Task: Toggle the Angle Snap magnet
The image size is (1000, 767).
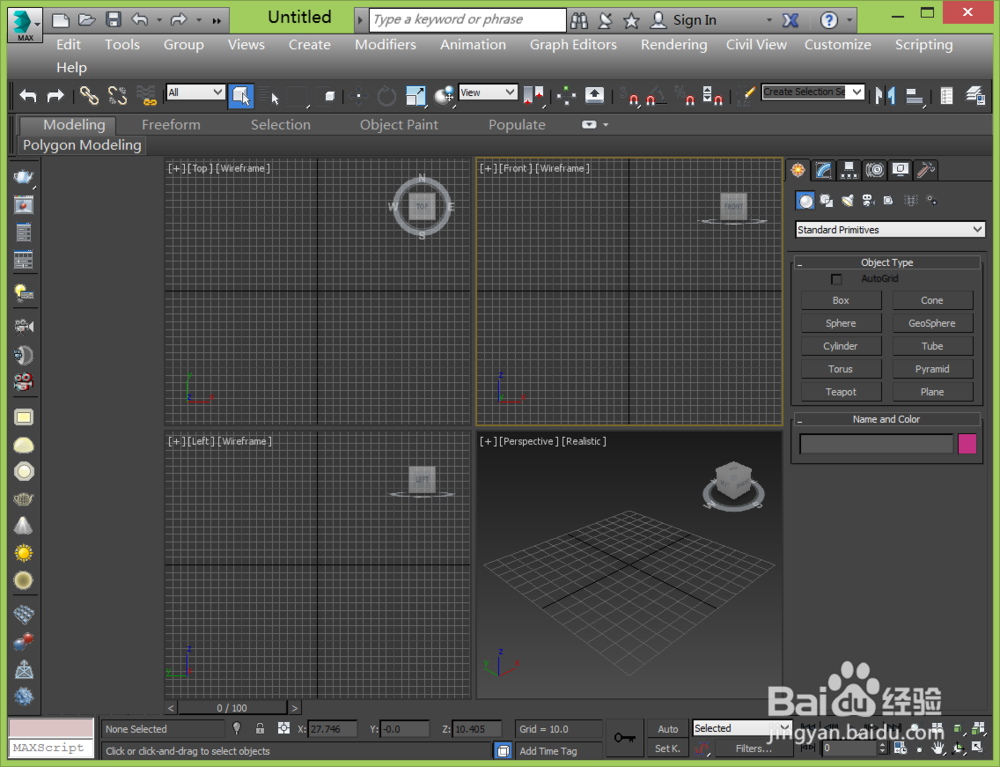Action: [x=656, y=96]
